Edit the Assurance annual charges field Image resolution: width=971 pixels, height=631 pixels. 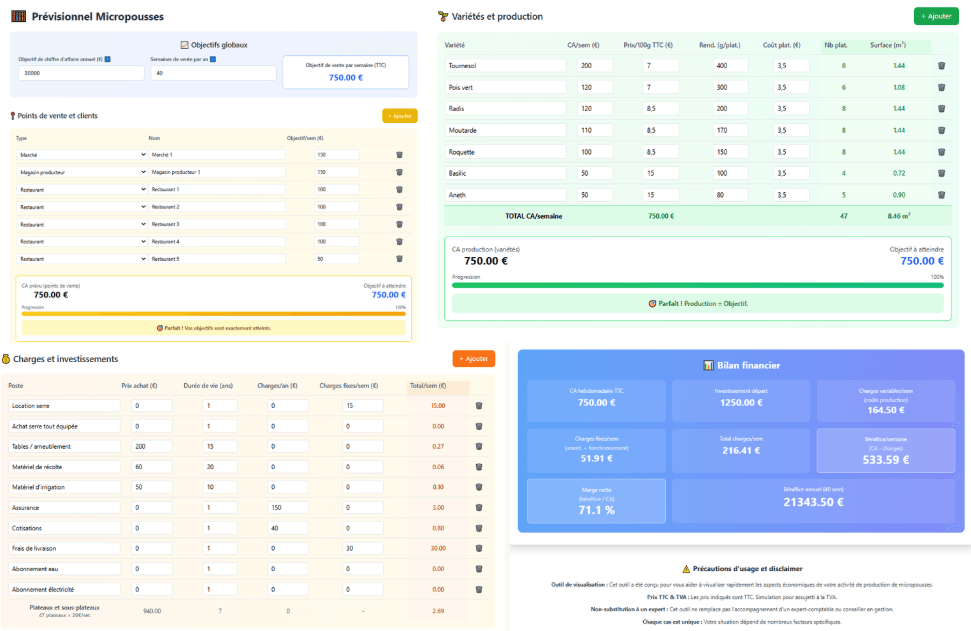tap(288, 508)
